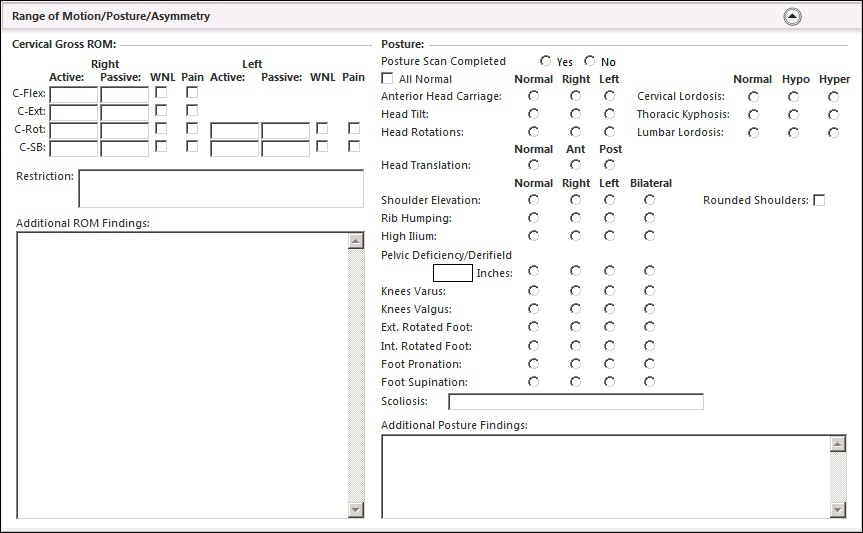Image resolution: width=863 pixels, height=533 pixels.
Task: Select Normal for Rib Humping
Action: [x=533, y=218]
